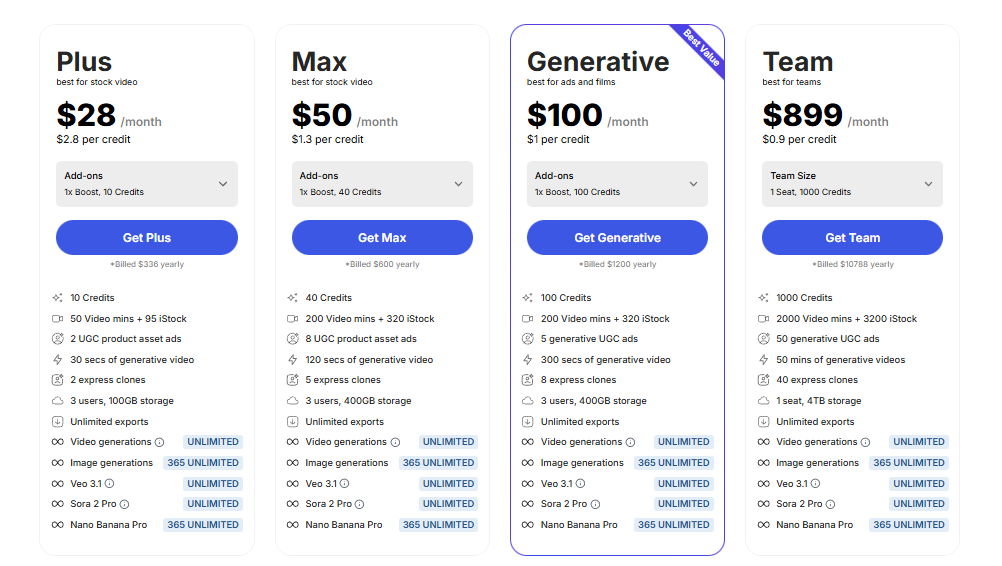Click download exports icon in Team plan
1002x566 pixels.
[763, 422]
